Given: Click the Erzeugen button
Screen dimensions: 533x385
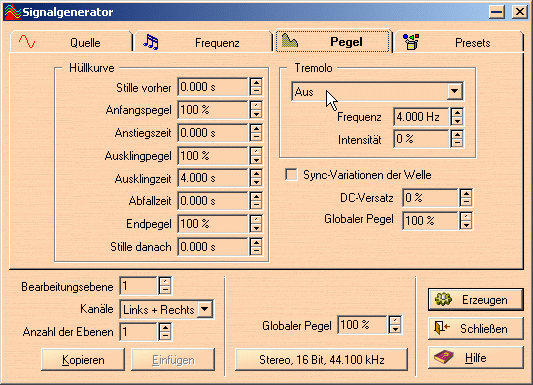Looking at the screenshot, I should coord(476,300).
